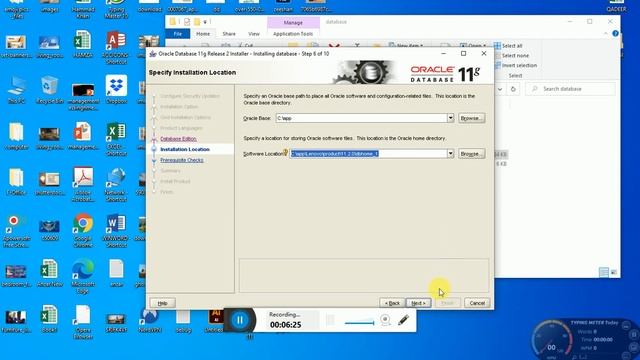This screenshot has height=360, width=640.
Task: Open Book1 Excel file on desktop
Action: point(49,319)
